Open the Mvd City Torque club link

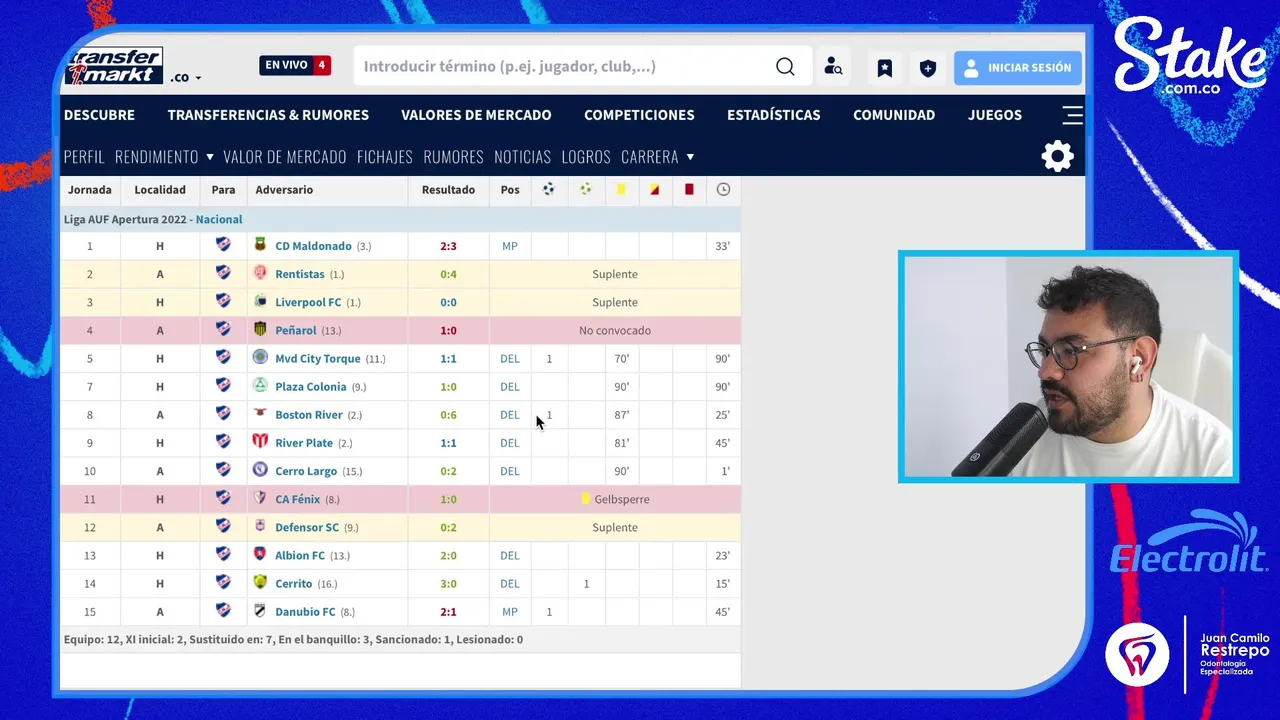(x=317, y=358)
